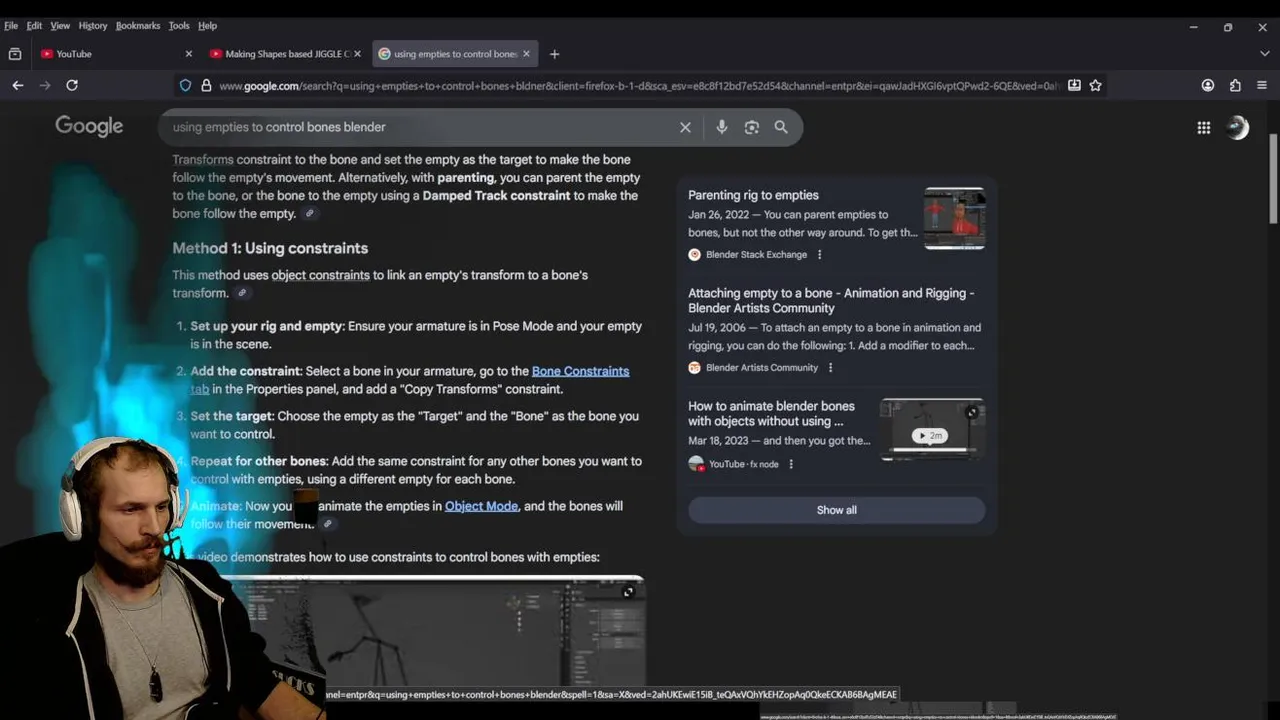
Task: Open the extensions puzzle icon
Action: coord(1235,86)
